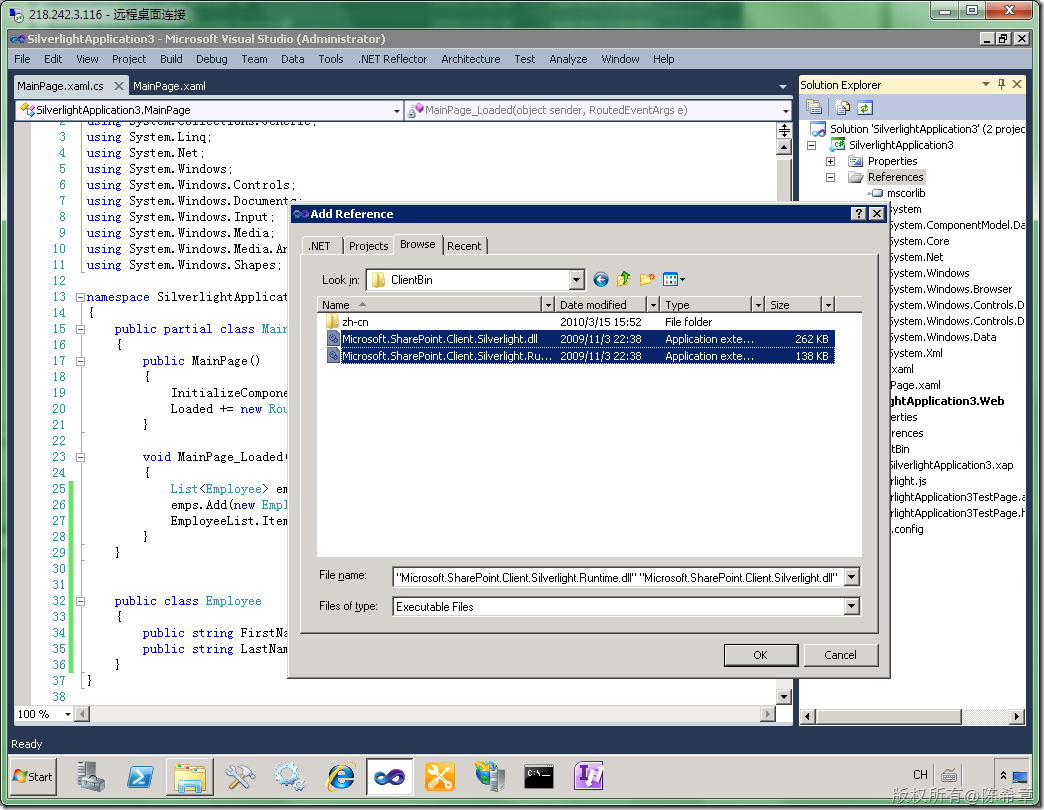The height and width of the screenshot is (810, 1044).
Task: Click the Up One Level folder icon
Action: [623, 280]
